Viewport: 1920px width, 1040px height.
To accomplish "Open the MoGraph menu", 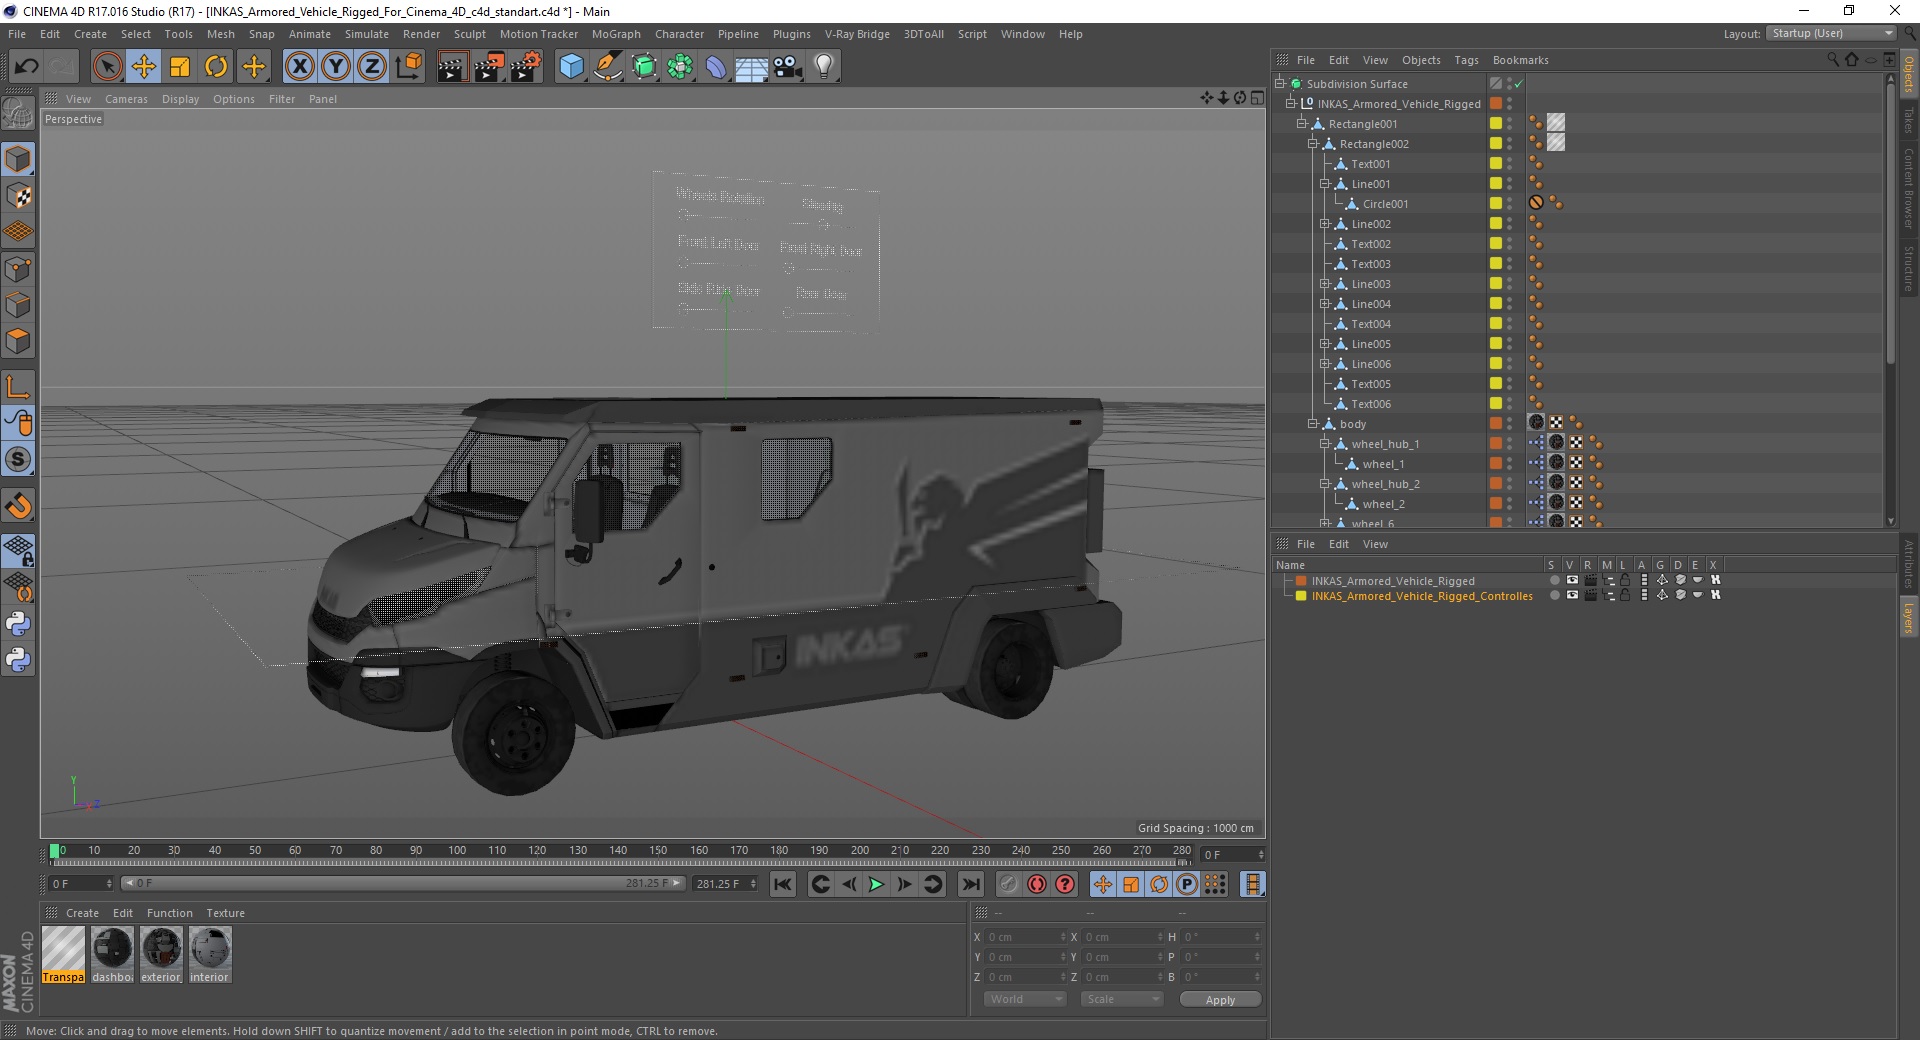I will pos(616,34).
